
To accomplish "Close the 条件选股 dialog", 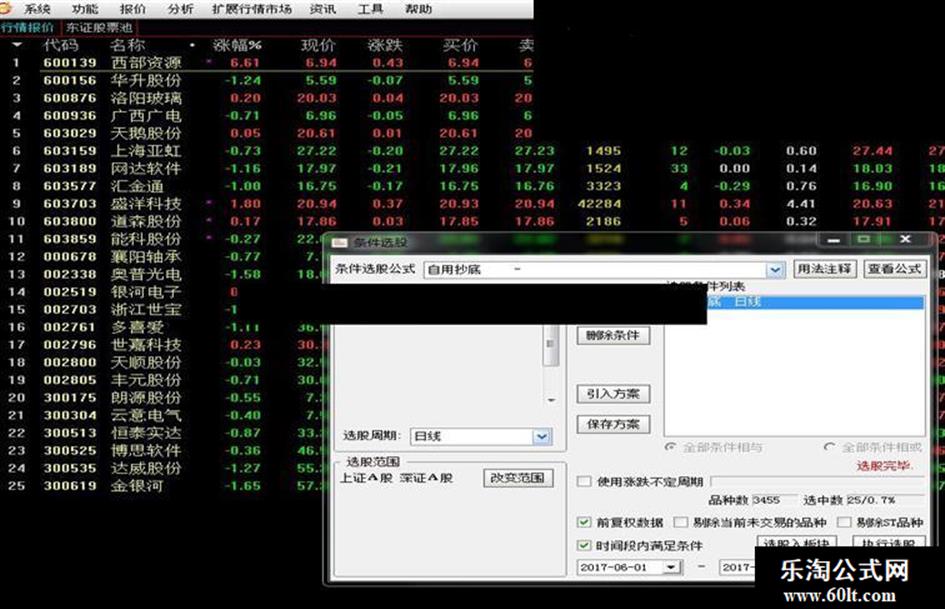I will 905,239.
